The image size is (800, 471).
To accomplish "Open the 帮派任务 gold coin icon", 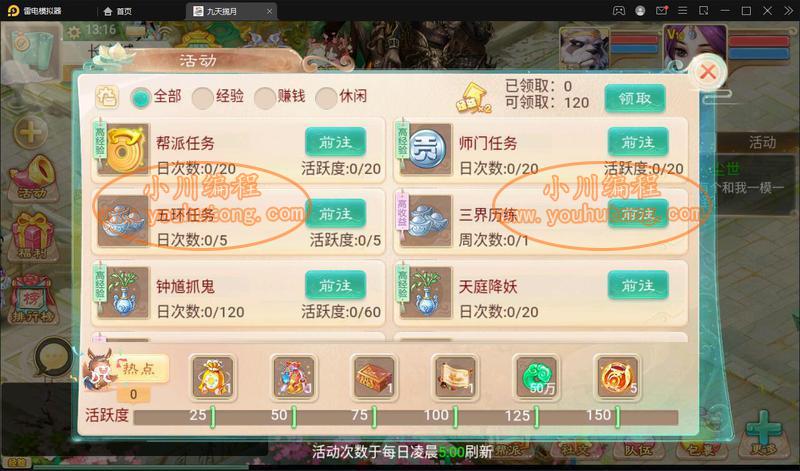I will (x=123, y=148).
